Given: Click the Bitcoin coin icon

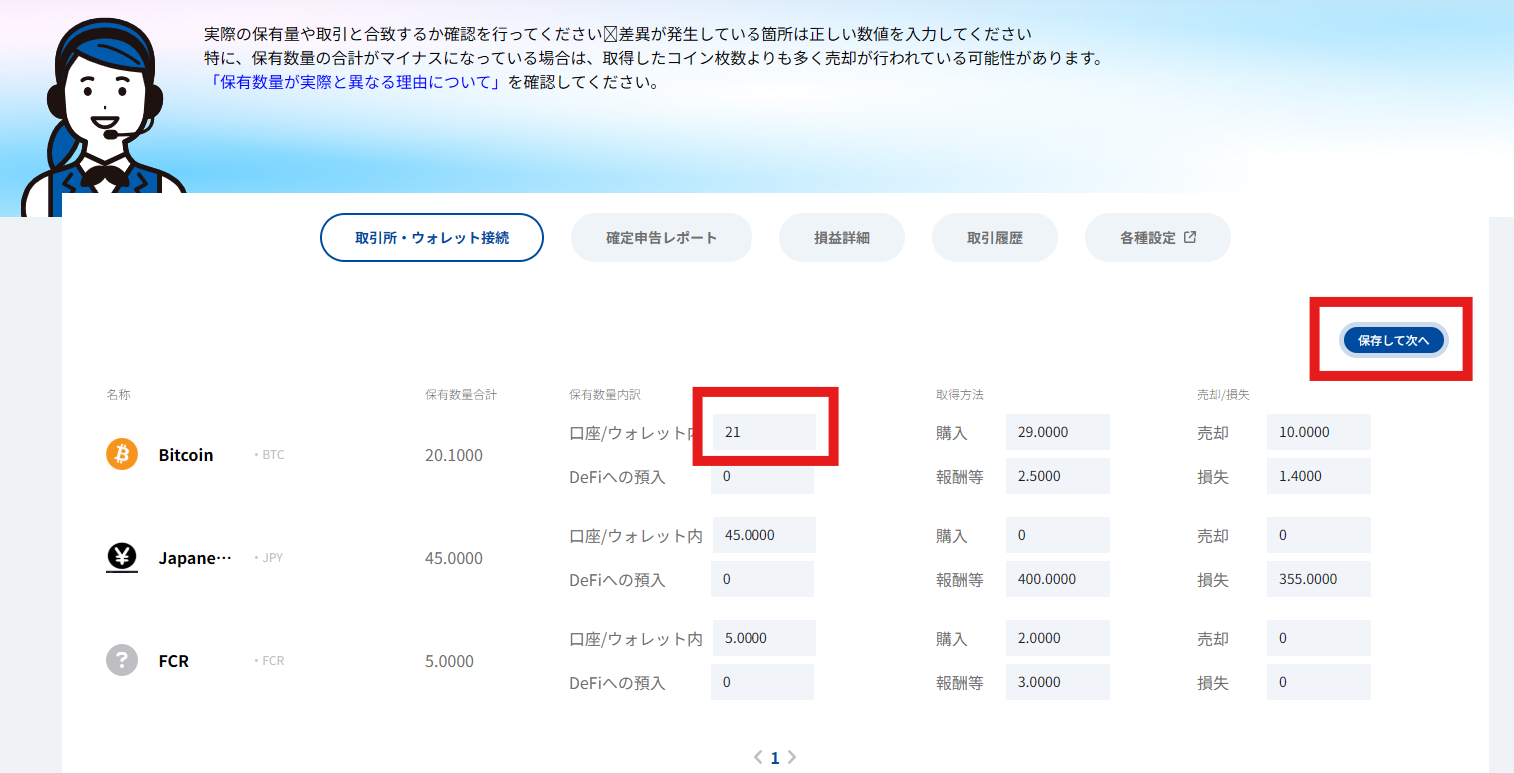Looking at the screenshot, I should tap(122, 454).
